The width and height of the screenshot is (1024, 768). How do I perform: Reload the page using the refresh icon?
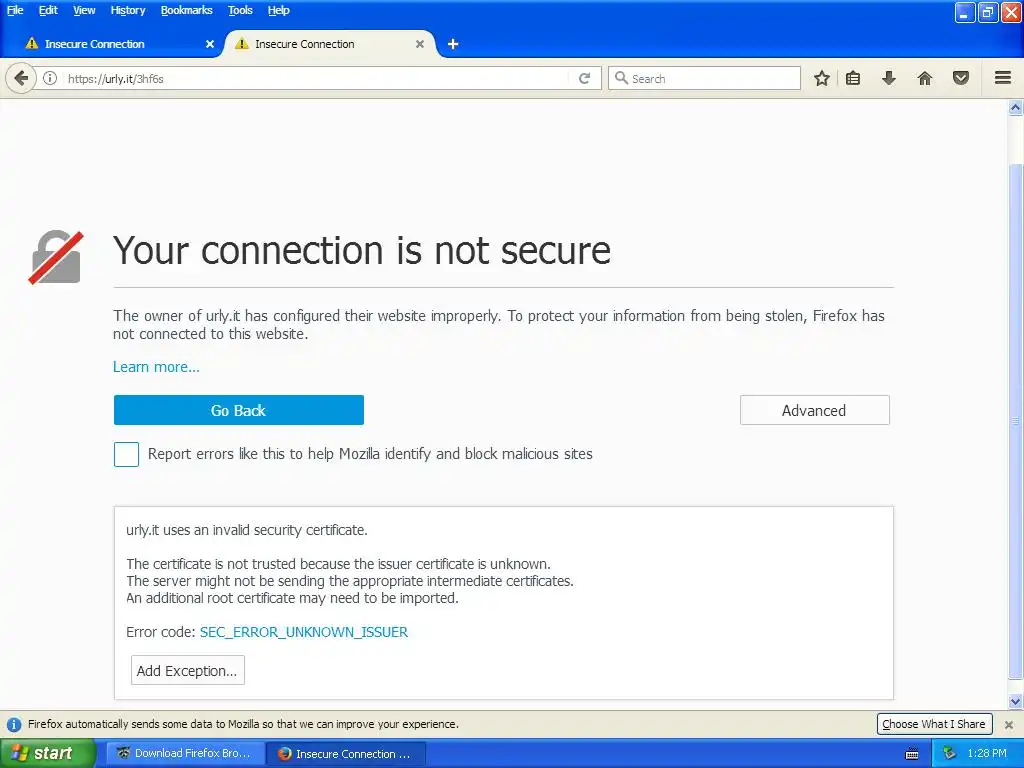coord(584,78)
